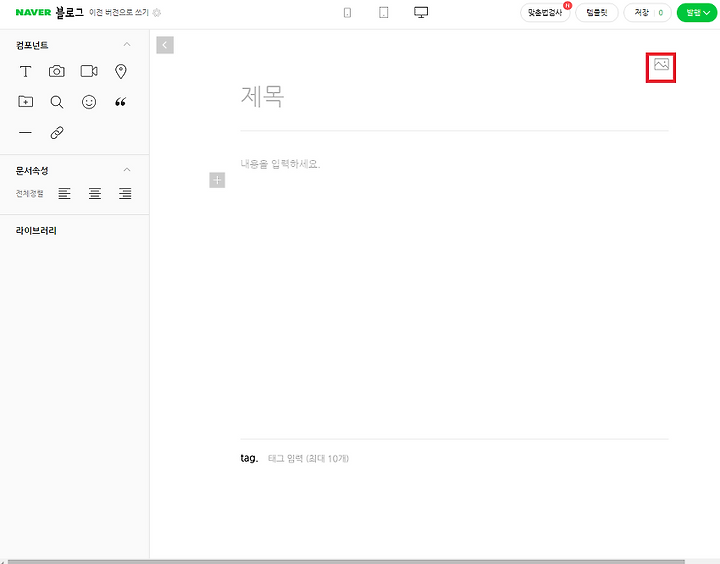Collapse the 컴포넌트 section
The height and width of the screenshot is (564, 720).
click(127, 45)
